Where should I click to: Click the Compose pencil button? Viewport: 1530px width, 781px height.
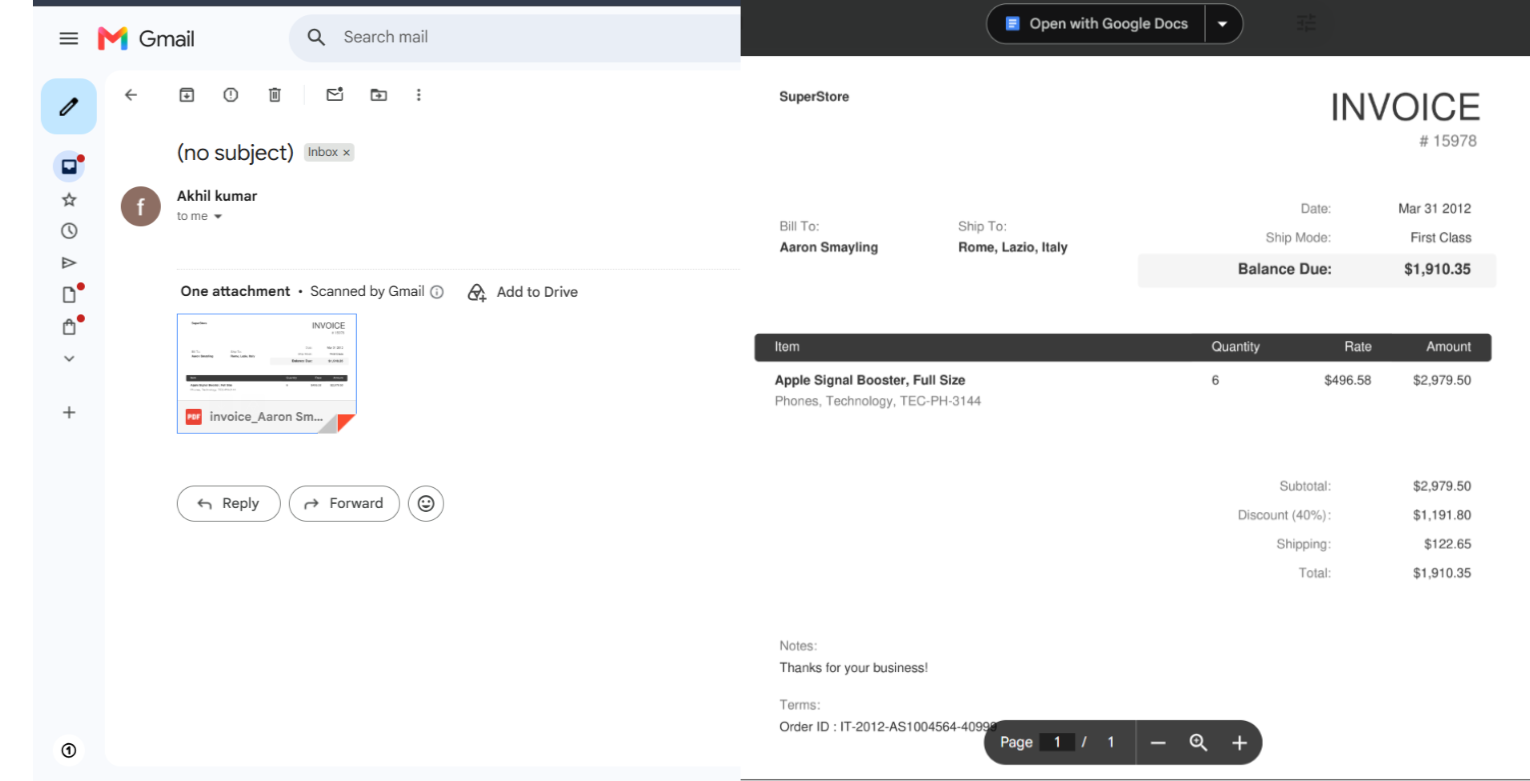tap(68, 106)
